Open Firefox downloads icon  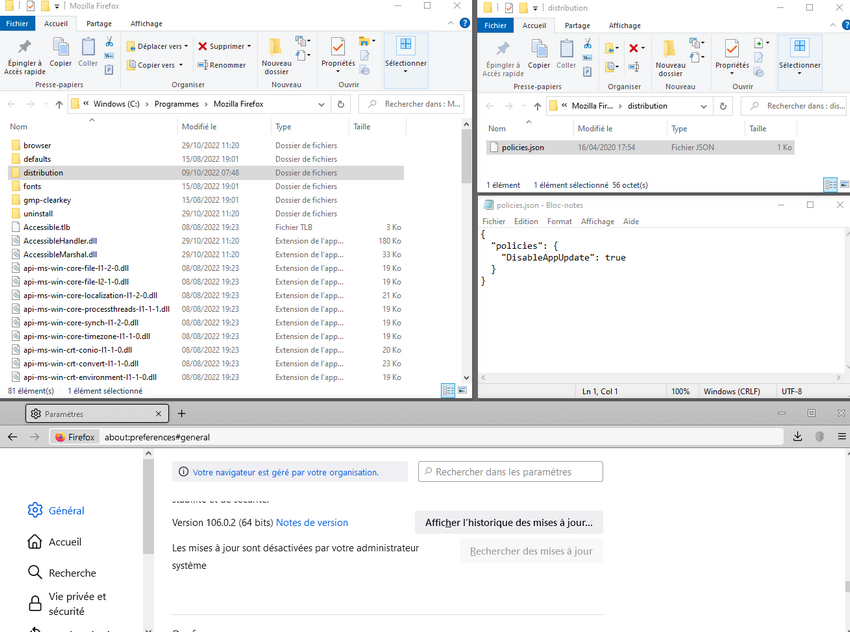pos(797,436)
